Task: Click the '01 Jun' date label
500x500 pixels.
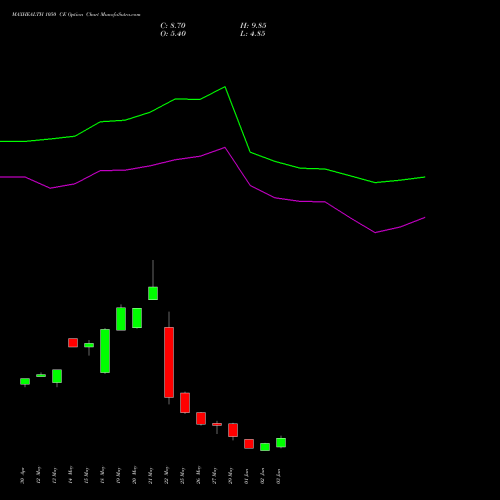Action: (x=246, y=476)
